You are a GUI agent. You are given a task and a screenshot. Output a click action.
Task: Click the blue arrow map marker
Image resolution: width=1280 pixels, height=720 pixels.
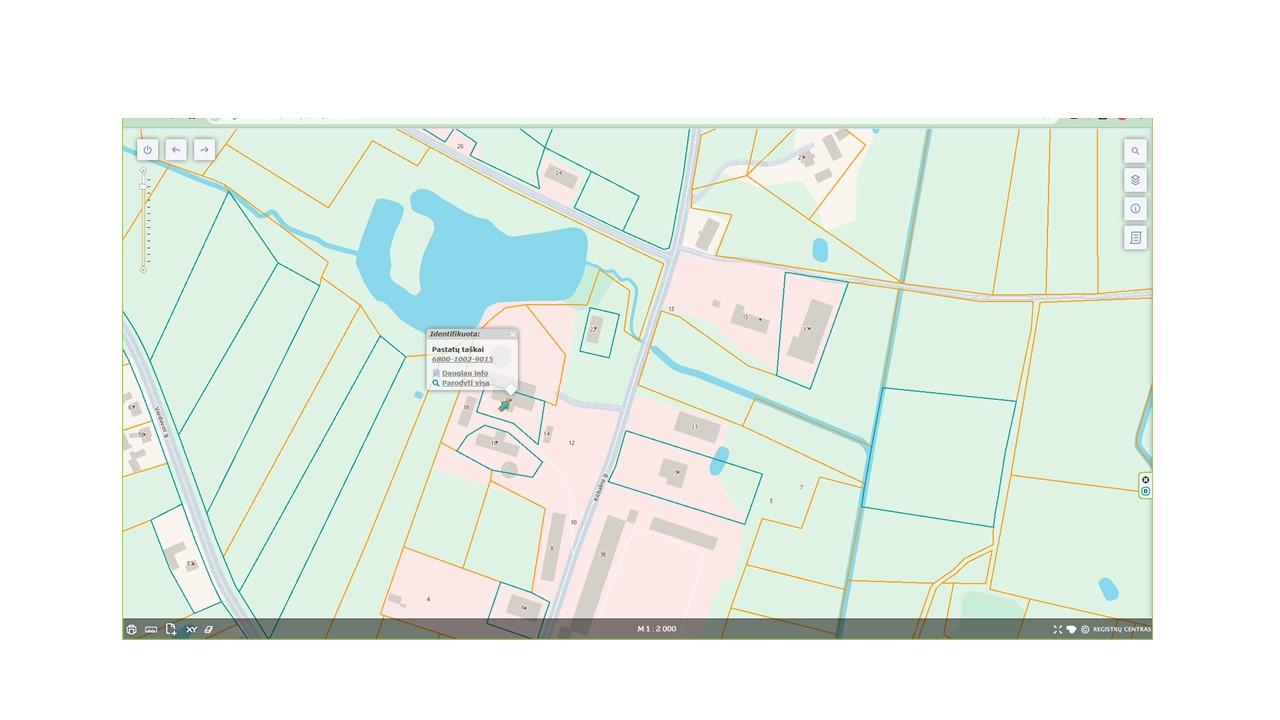pos(505,405)
